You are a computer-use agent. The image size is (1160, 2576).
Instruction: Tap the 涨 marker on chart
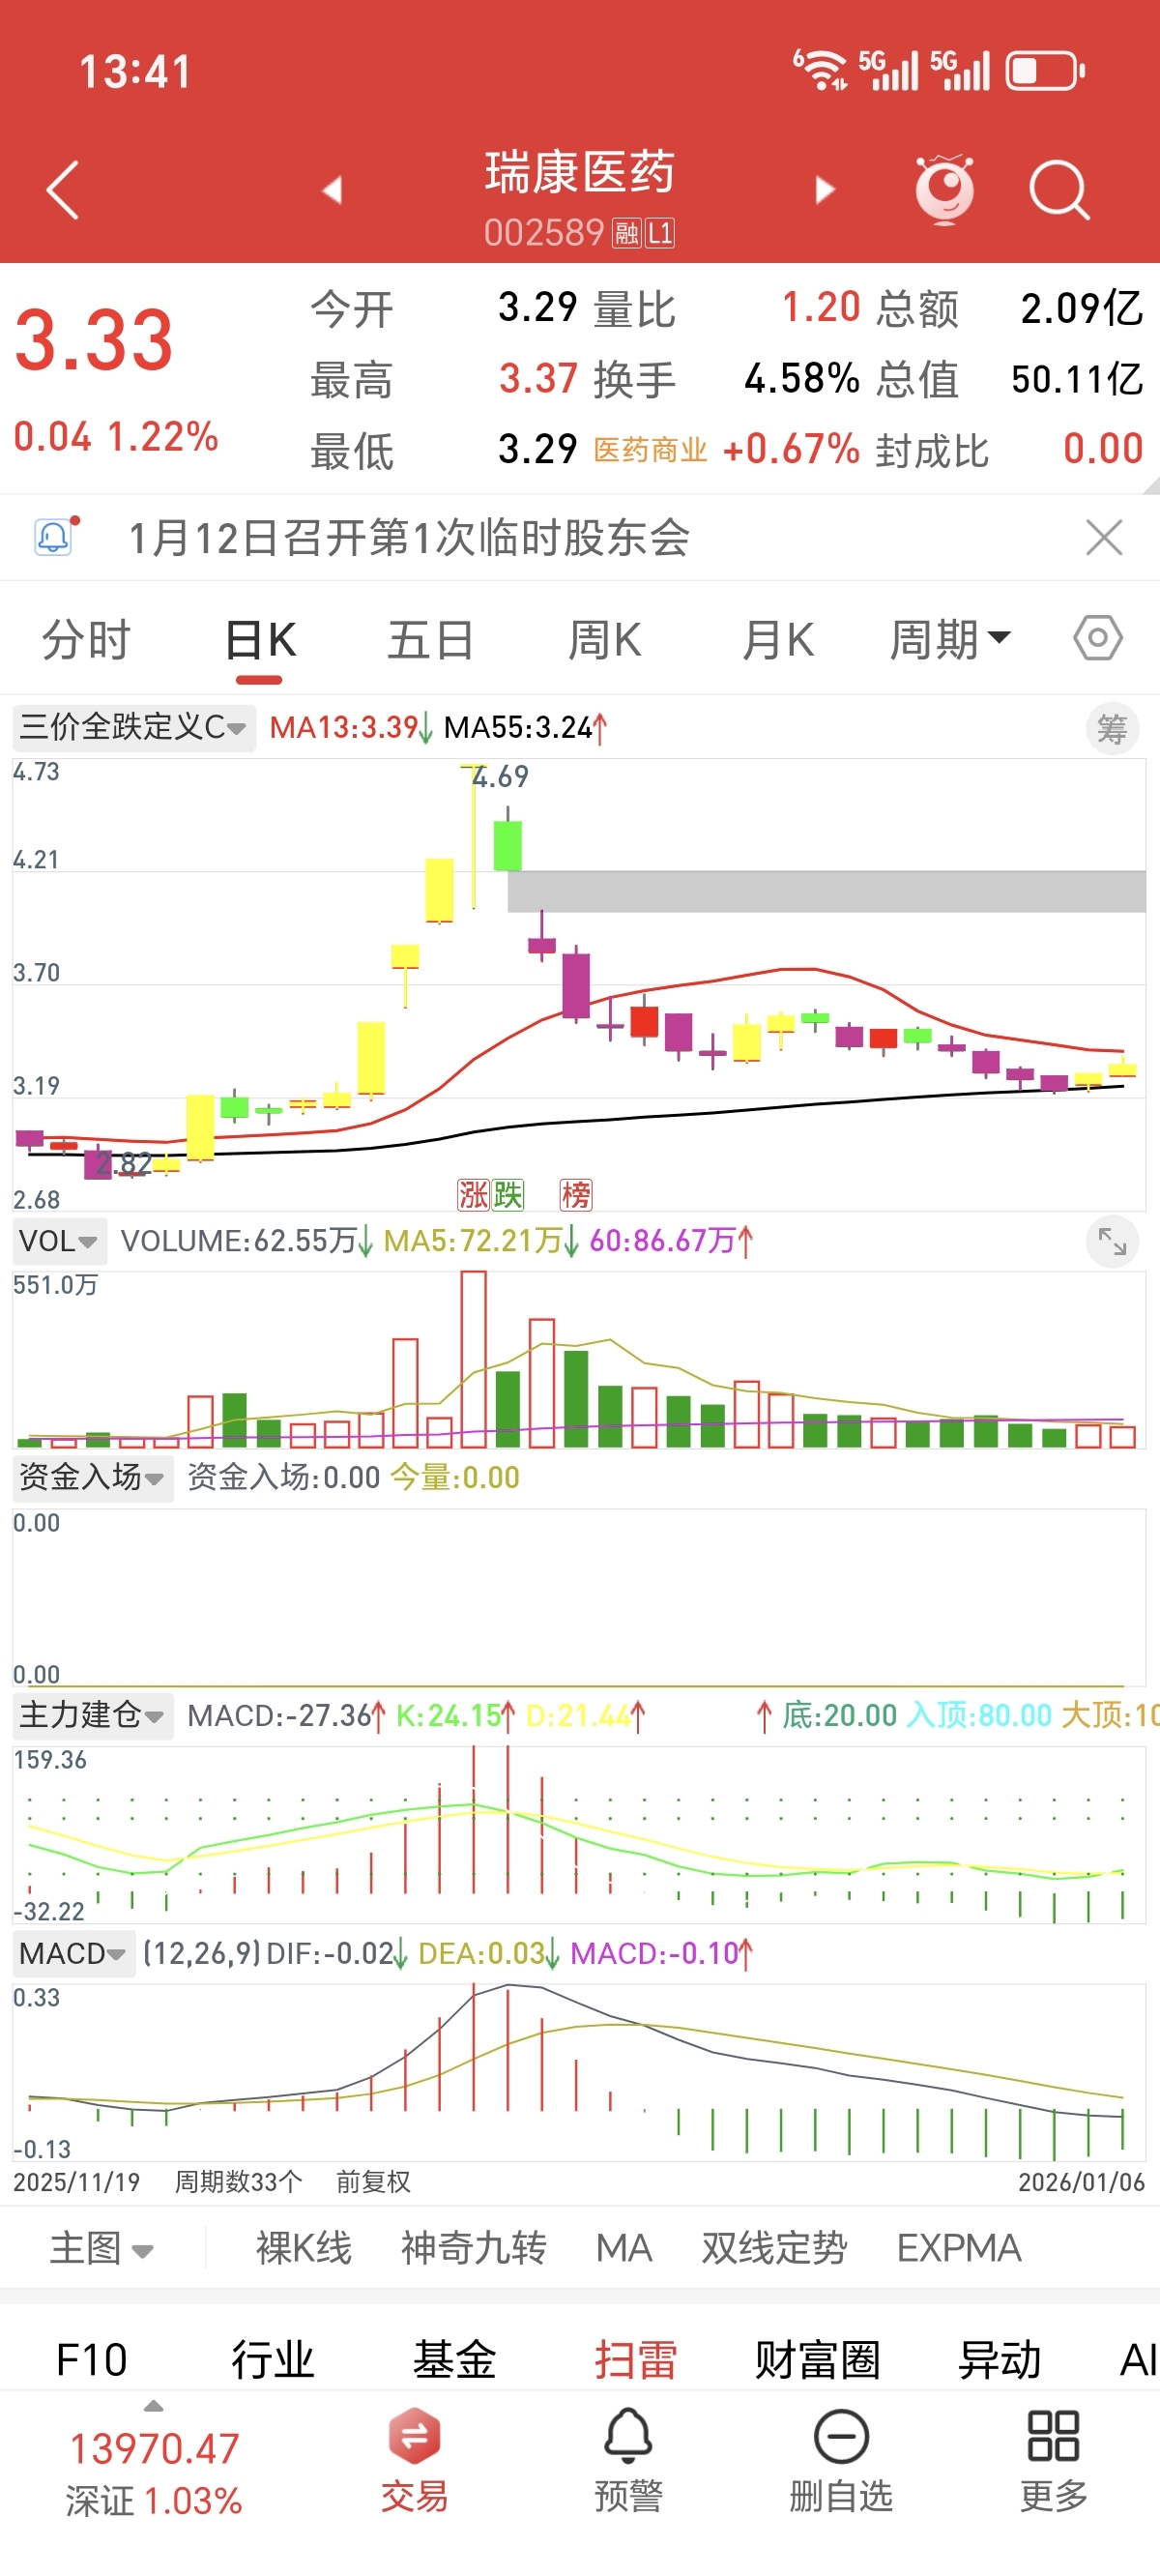tap(473, 1194)
